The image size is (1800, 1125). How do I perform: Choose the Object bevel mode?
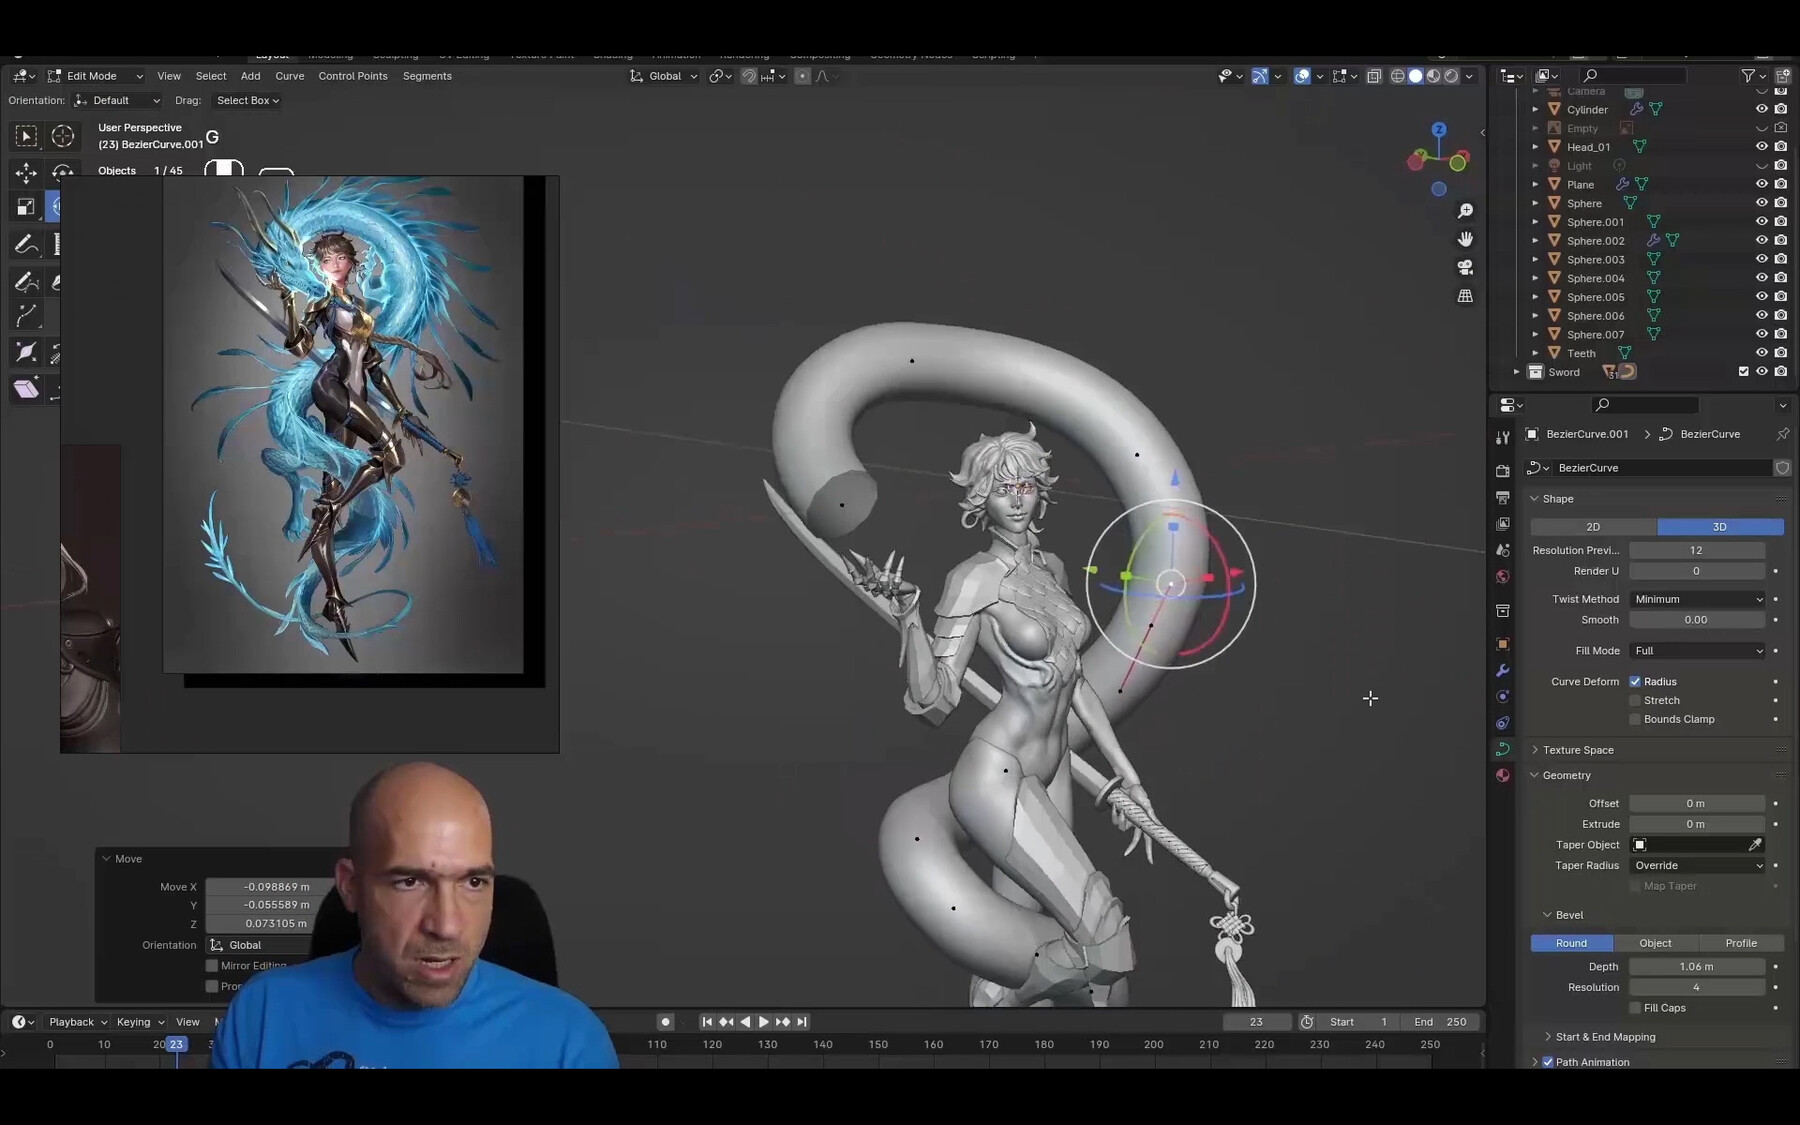(1655, 943)
